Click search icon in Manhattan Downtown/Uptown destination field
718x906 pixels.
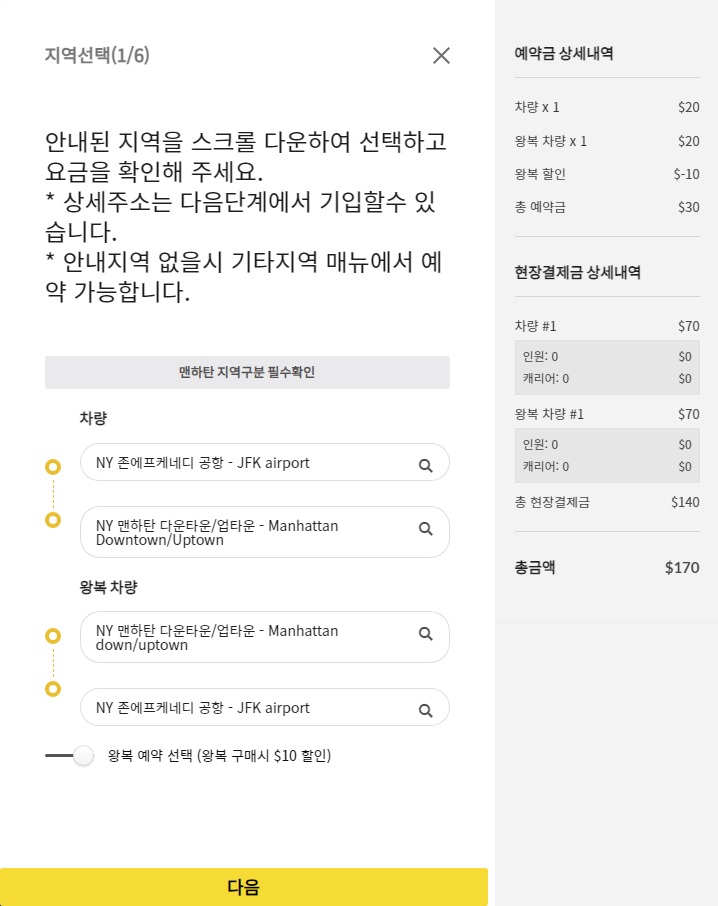coord(425,529)
